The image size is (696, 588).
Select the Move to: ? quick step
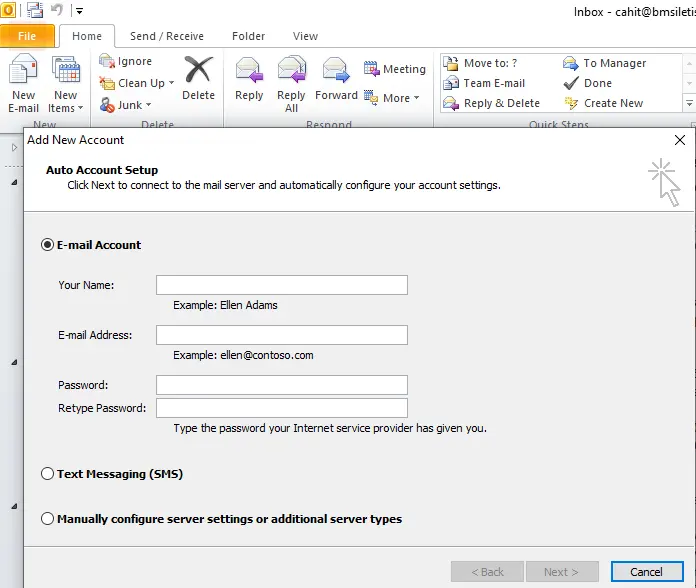pyautogui.click(x=480, y=63)
